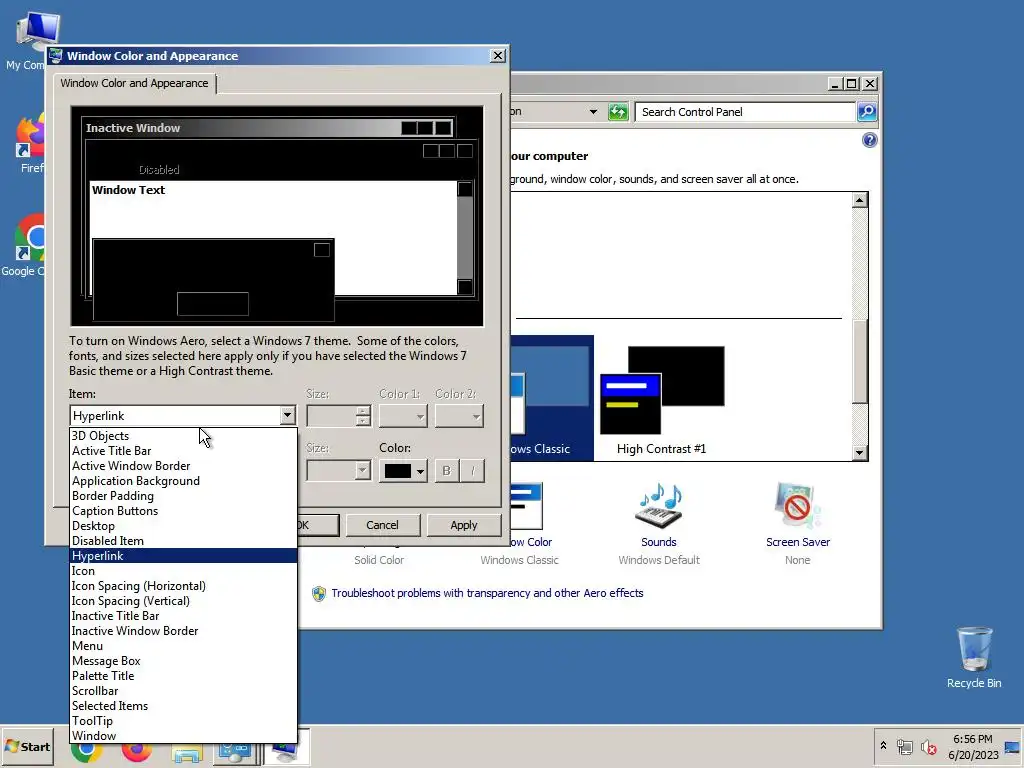This screenshot has width=1024, height=768.
Task: Pick 'Inactive Title Bar' from the list
Action: click(x=183, y=616)
